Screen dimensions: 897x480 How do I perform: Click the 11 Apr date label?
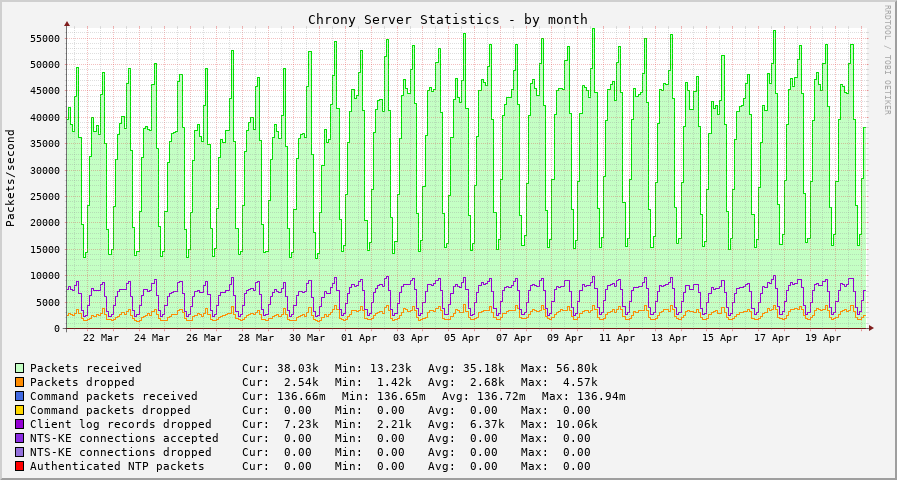[x=618, y=338]
